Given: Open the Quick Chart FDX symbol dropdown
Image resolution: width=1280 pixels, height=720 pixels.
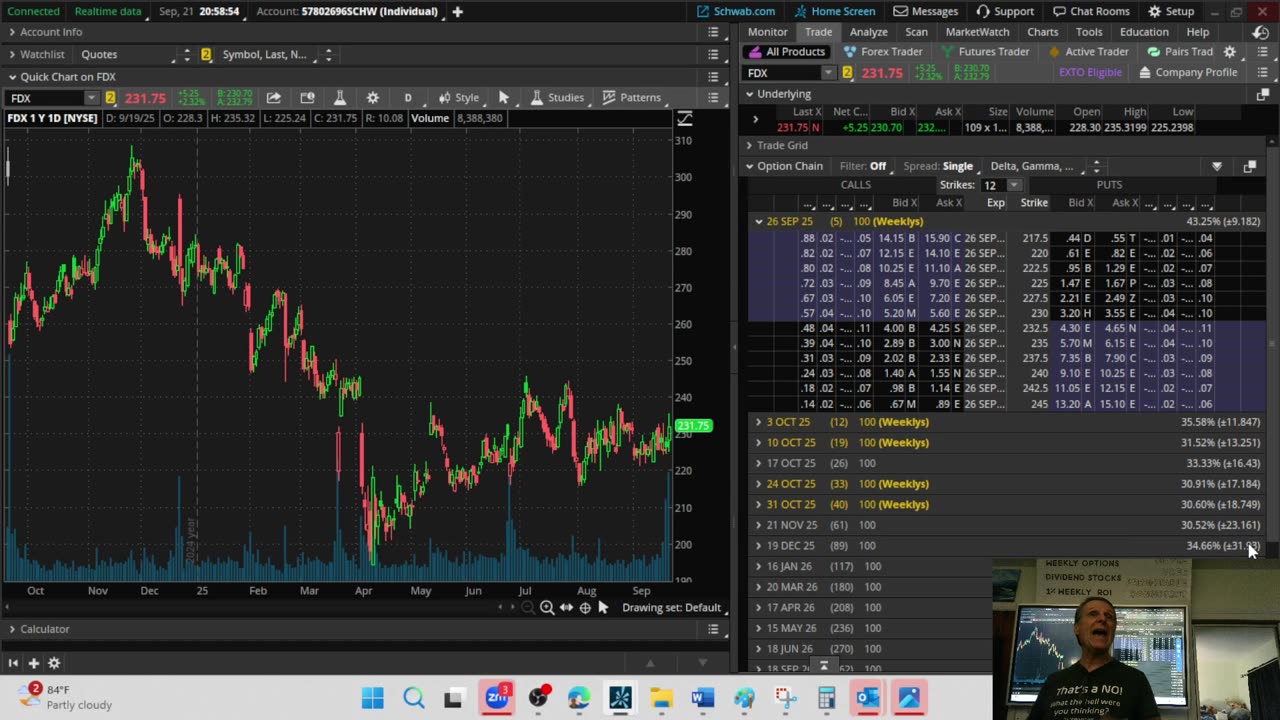Looking at the screenshot, I should pos(91,98).
